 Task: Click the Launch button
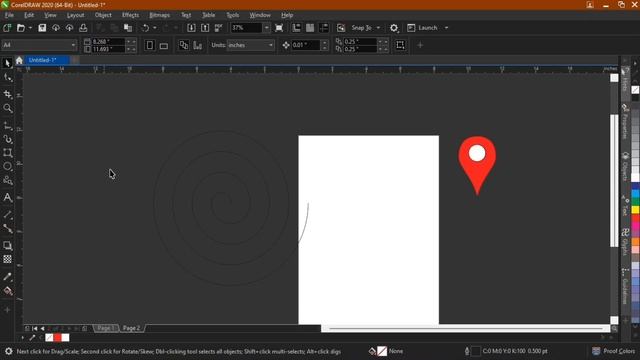click(423, 28)
